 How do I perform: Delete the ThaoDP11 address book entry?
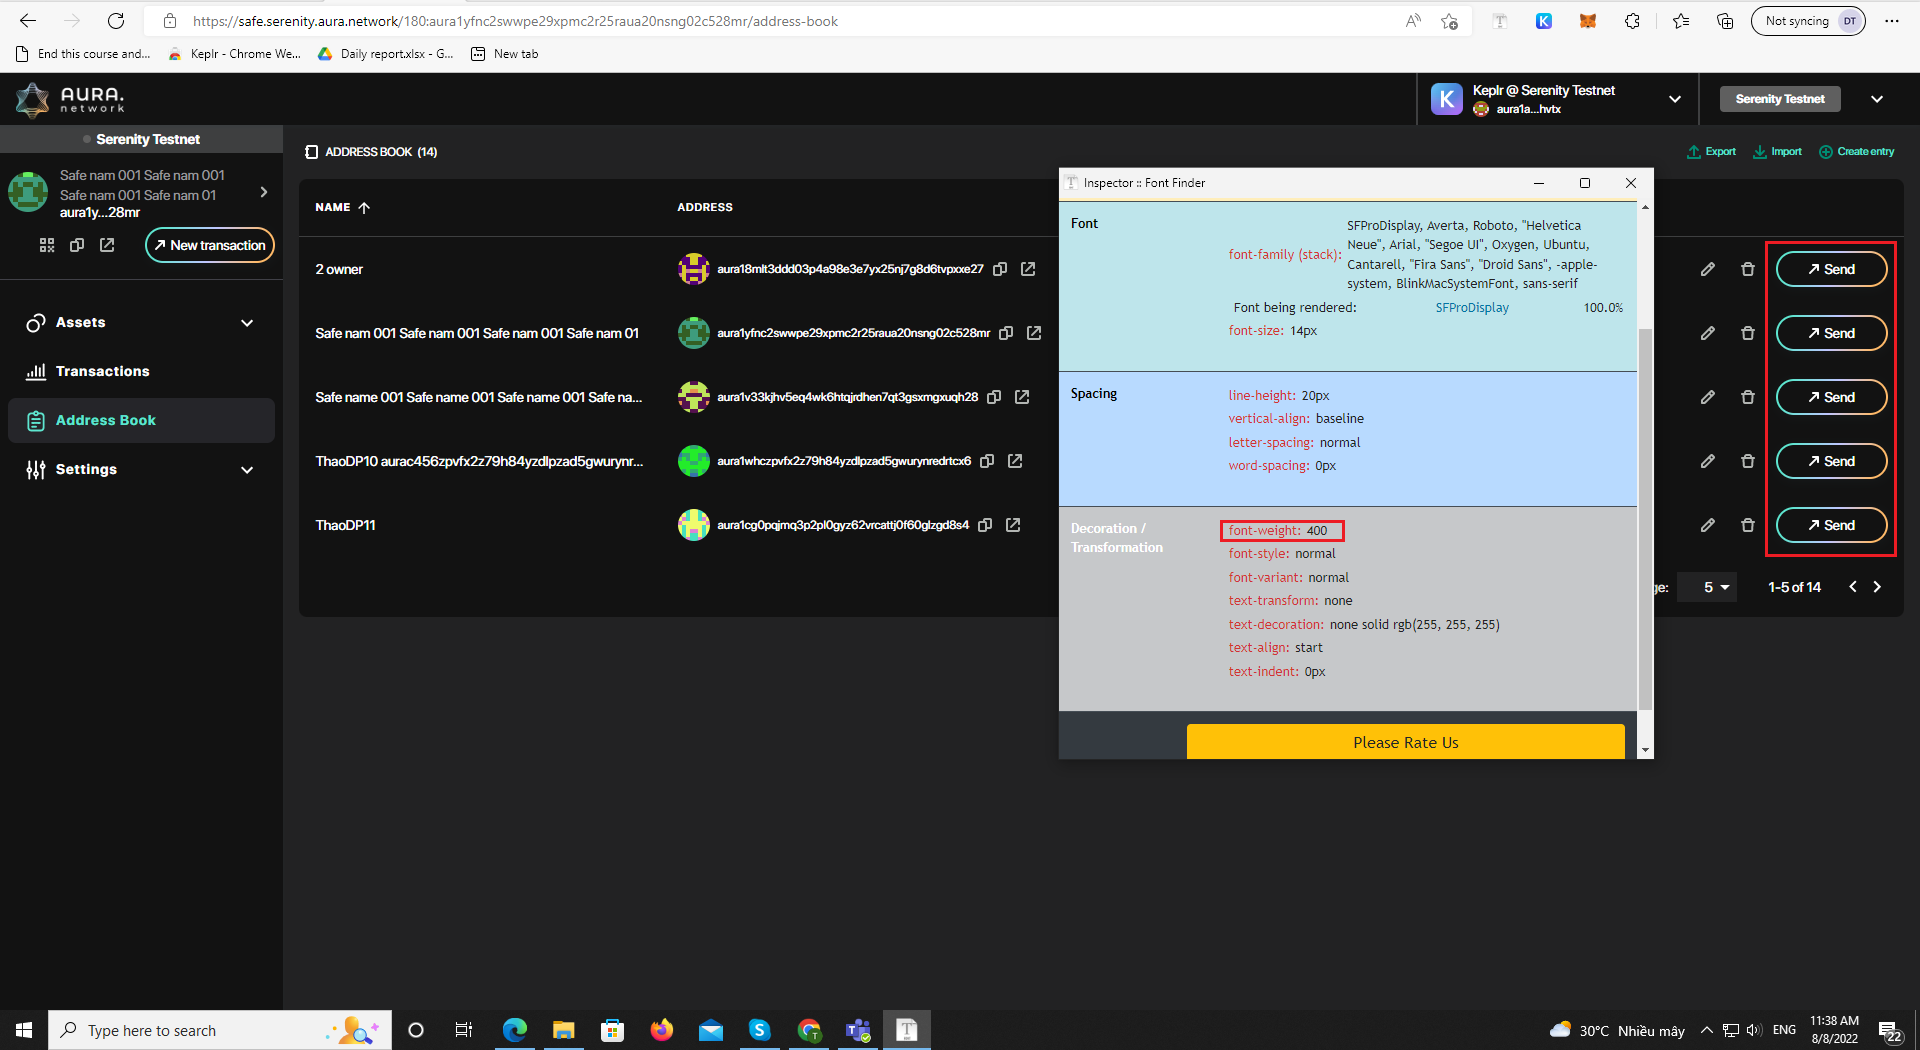coord(1748,524)
